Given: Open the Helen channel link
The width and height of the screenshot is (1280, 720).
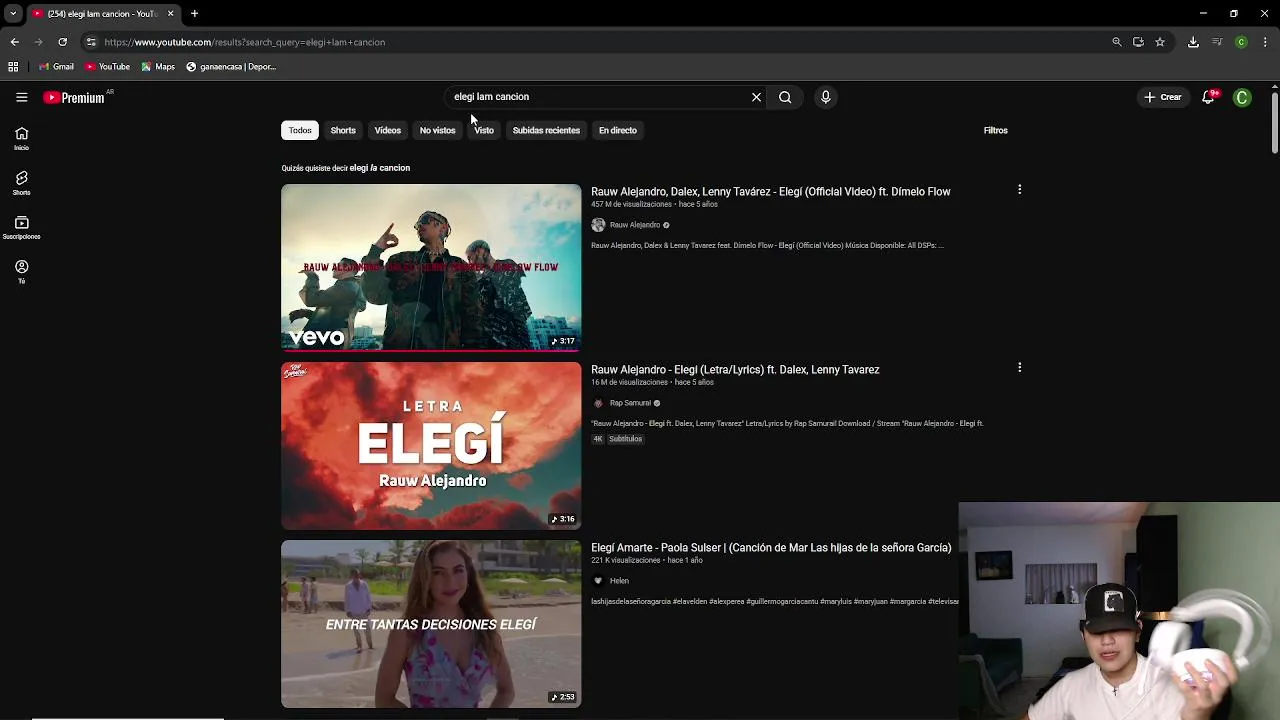Looking at the screenshot, I should coord(619,581).
